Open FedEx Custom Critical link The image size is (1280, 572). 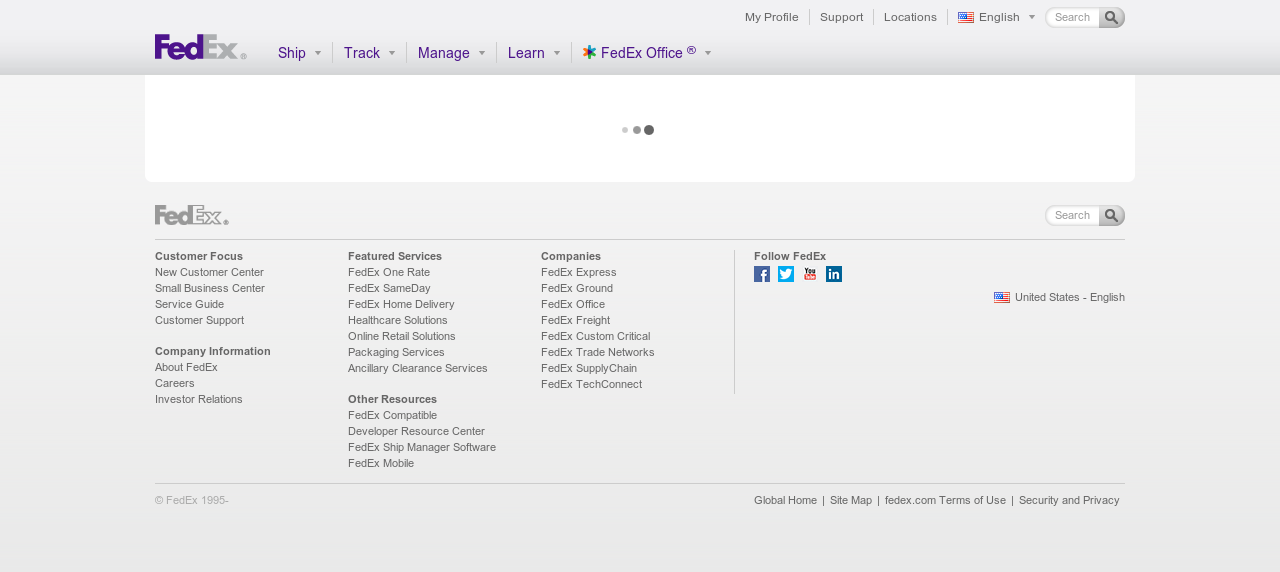[x=596, y=336]
